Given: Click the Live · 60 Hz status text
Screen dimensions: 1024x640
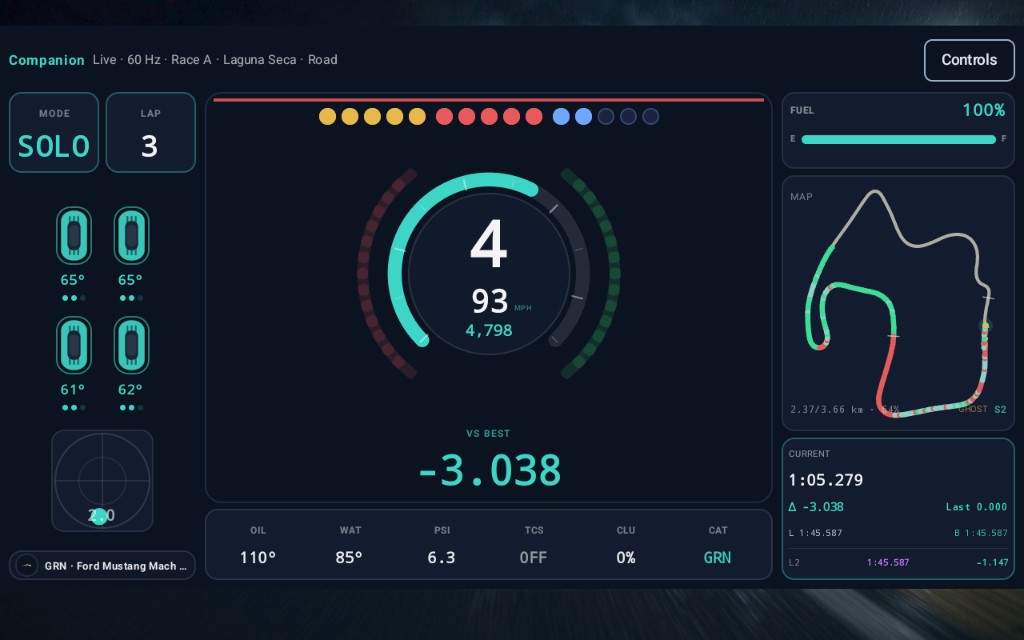Looking at the screenshot, I should pyautogui.click(x=127, y=59).
